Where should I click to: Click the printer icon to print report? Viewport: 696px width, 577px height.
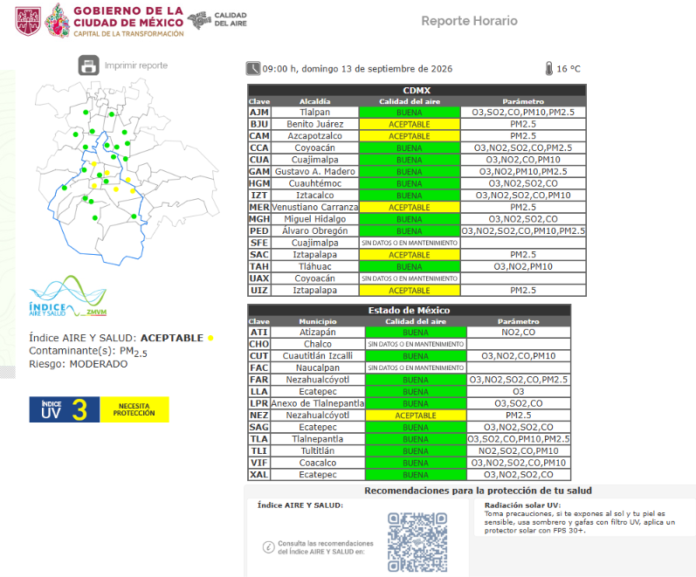tap(89, 65)
